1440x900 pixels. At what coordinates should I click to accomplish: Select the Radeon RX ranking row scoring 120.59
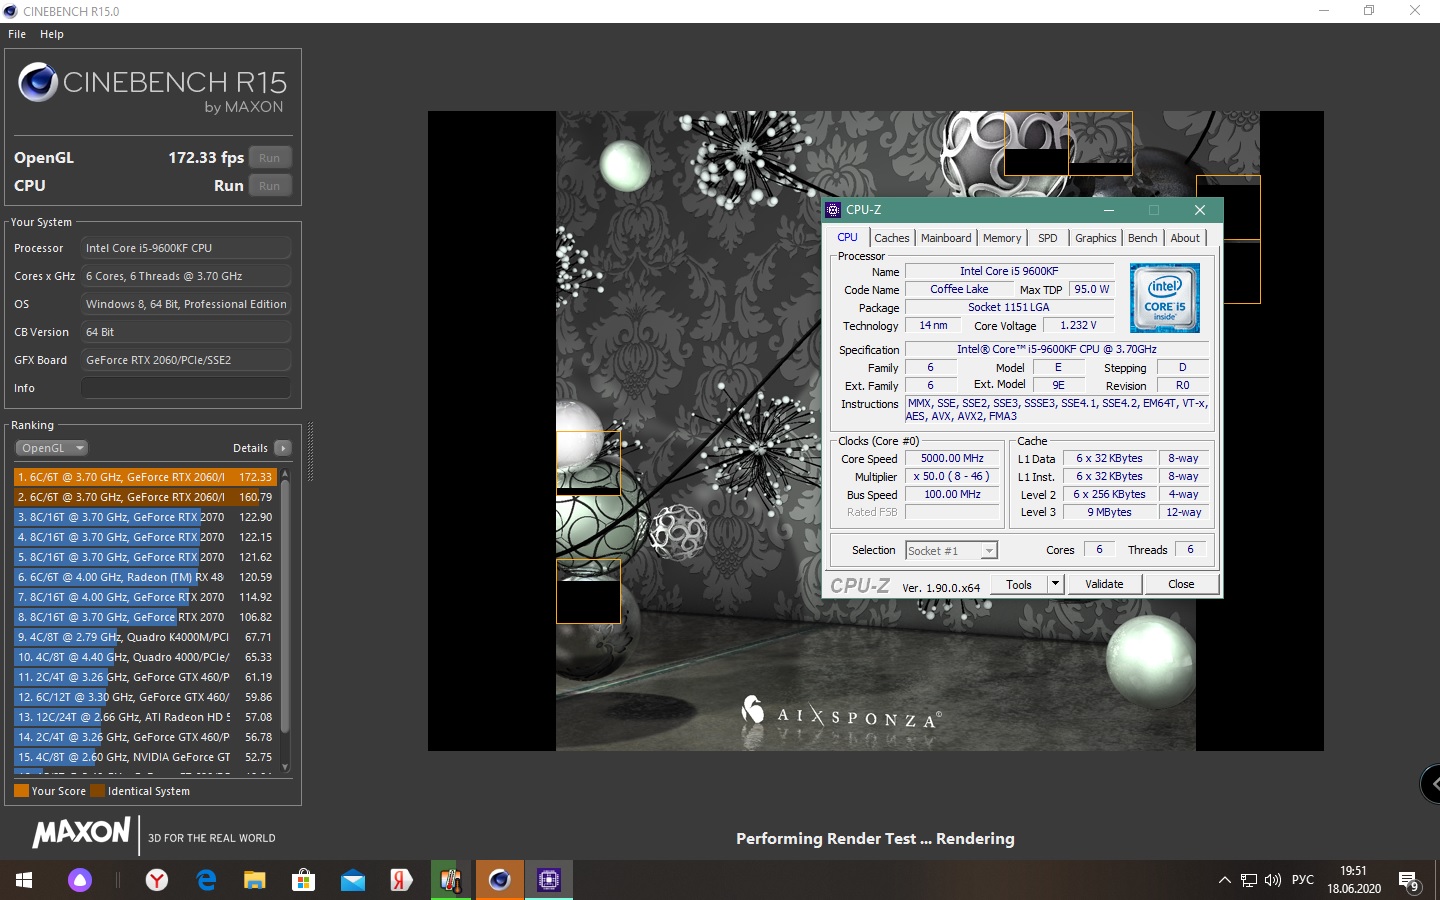pyautogui.click(x=145, y=577)
